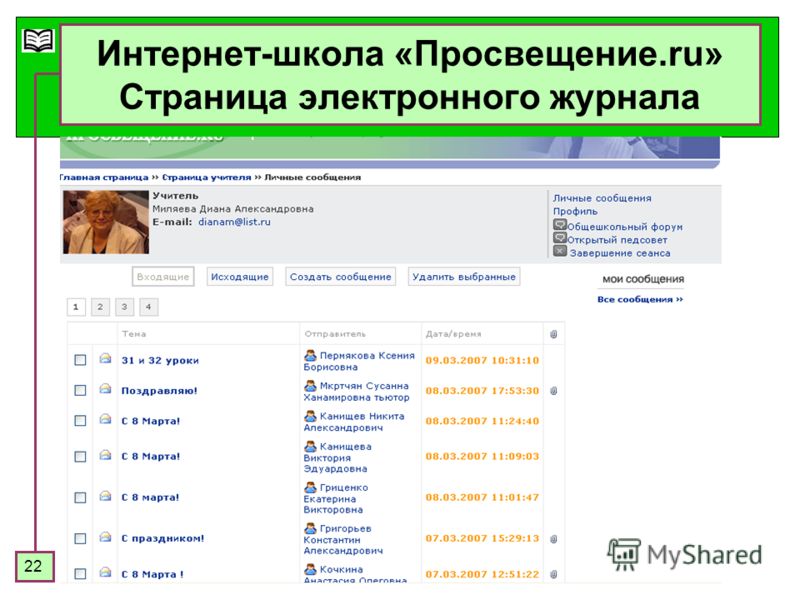Click envelope icon beside С праздником!
Viewport: 800px width, 600px height.
pos(105,537)
